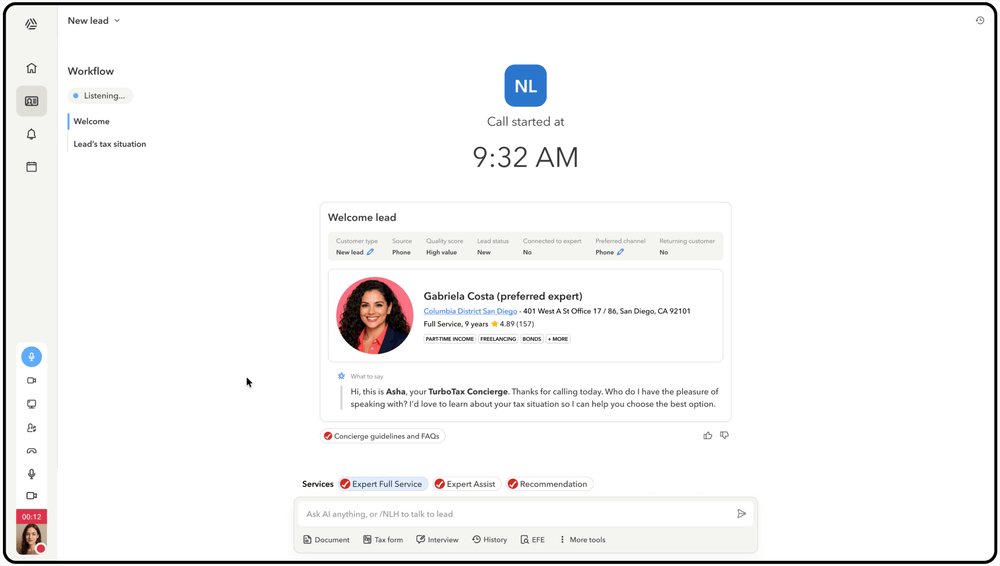The width and height of the screenshot is (1000, 566).
Task: Give thumbs down on suggestion
Action: [724, 435]
